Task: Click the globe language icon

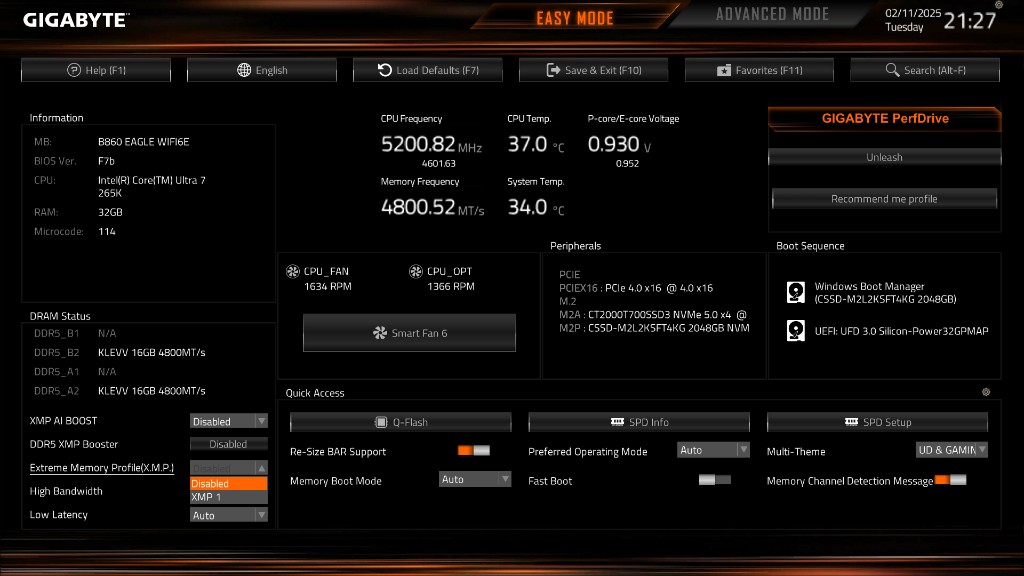Action: pos(244,70)
